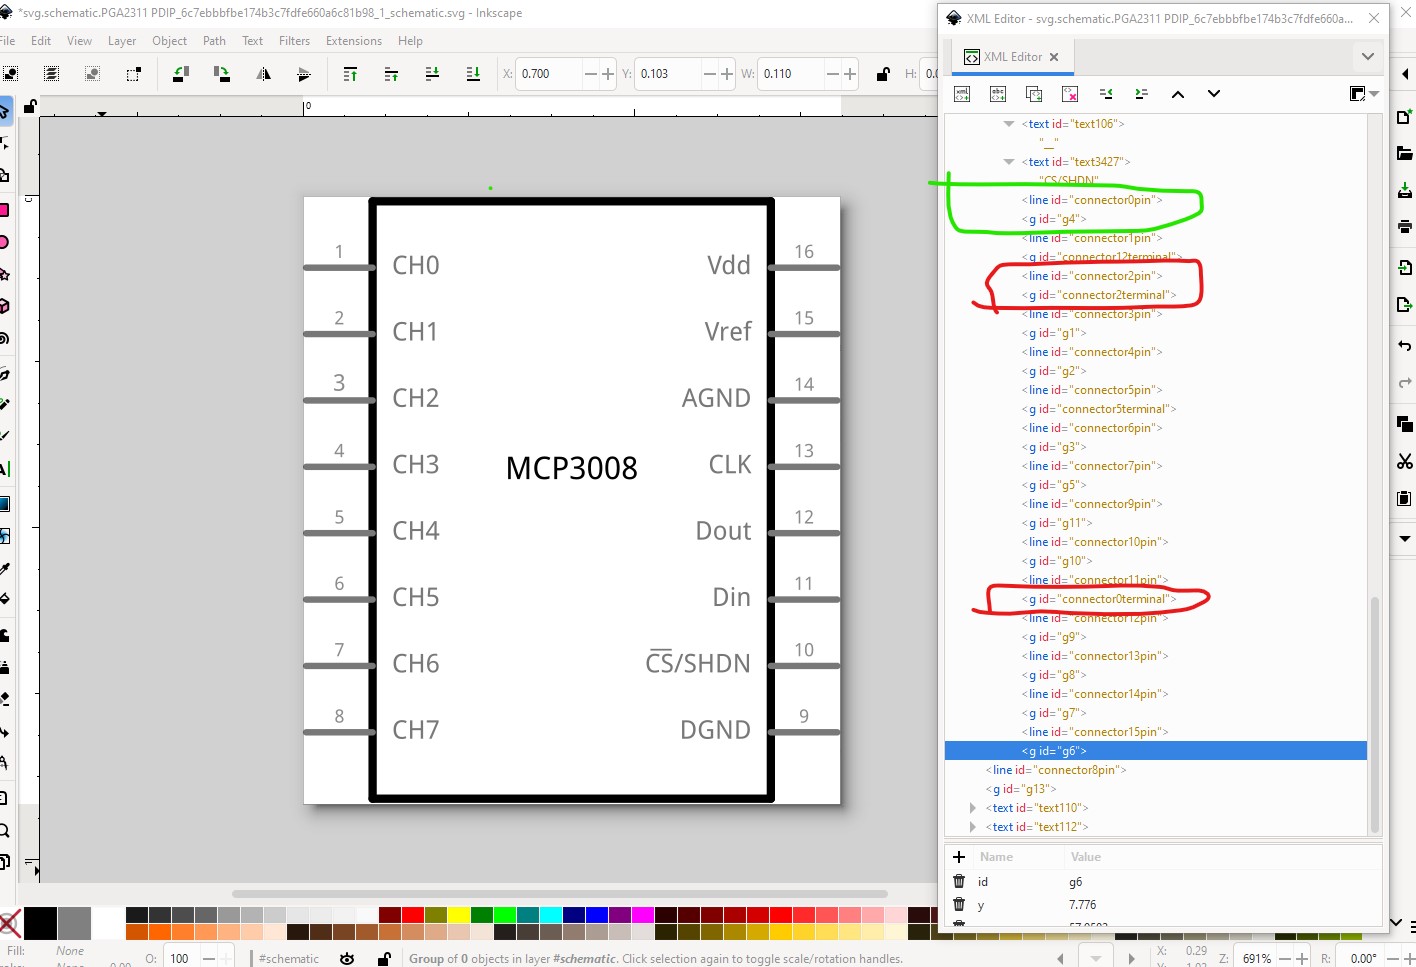Click the plus icon to add an attribute

959,857
